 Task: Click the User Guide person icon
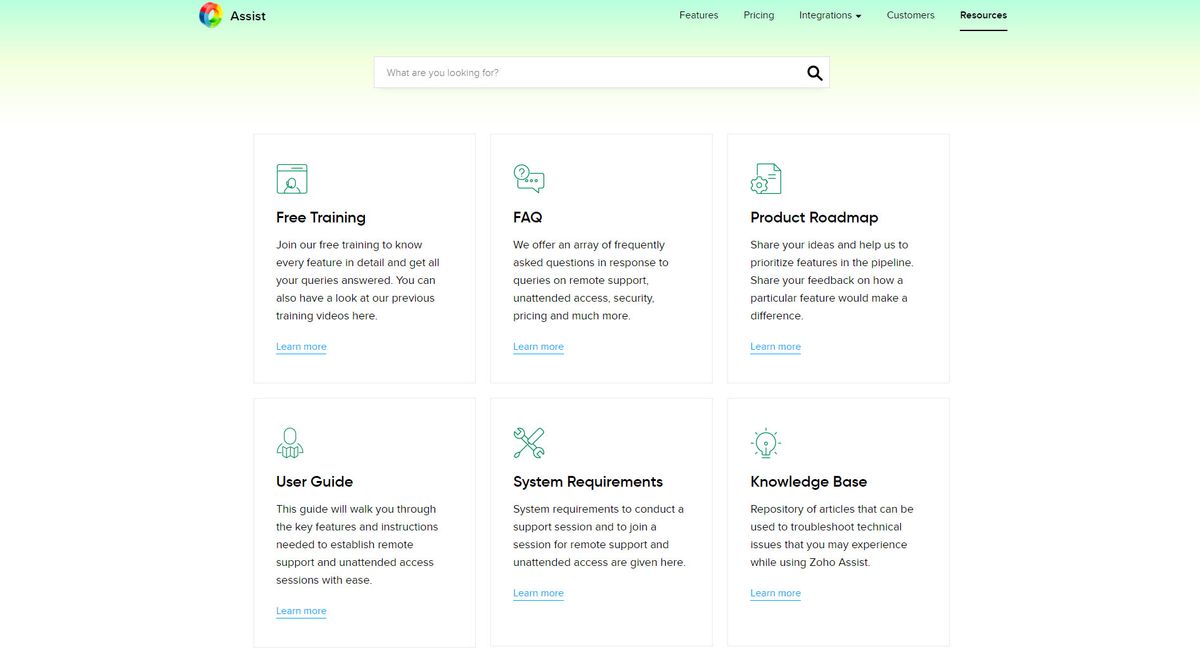point(290,442)
